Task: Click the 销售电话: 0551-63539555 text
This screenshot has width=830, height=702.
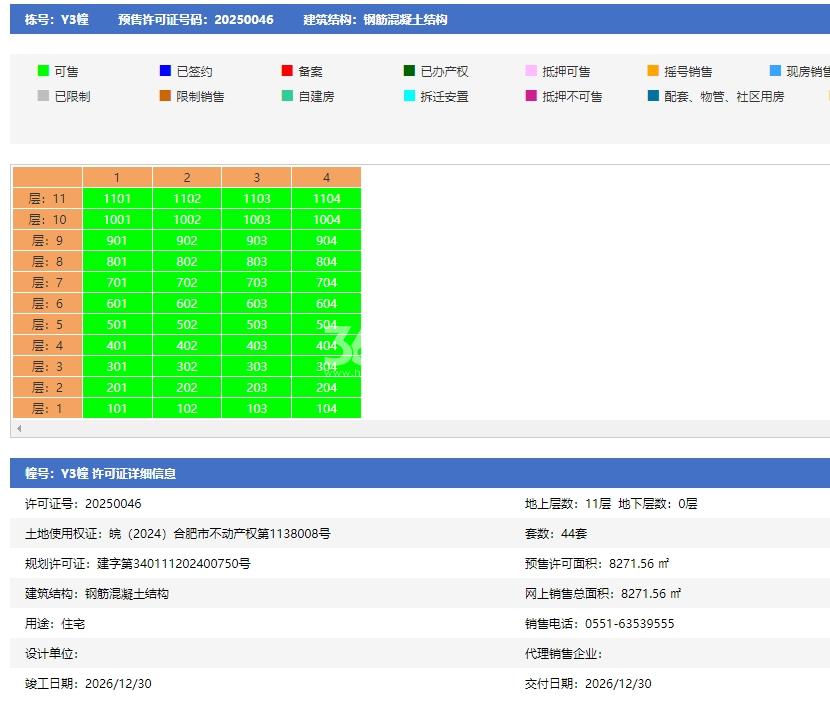Action: pos(600,624)
